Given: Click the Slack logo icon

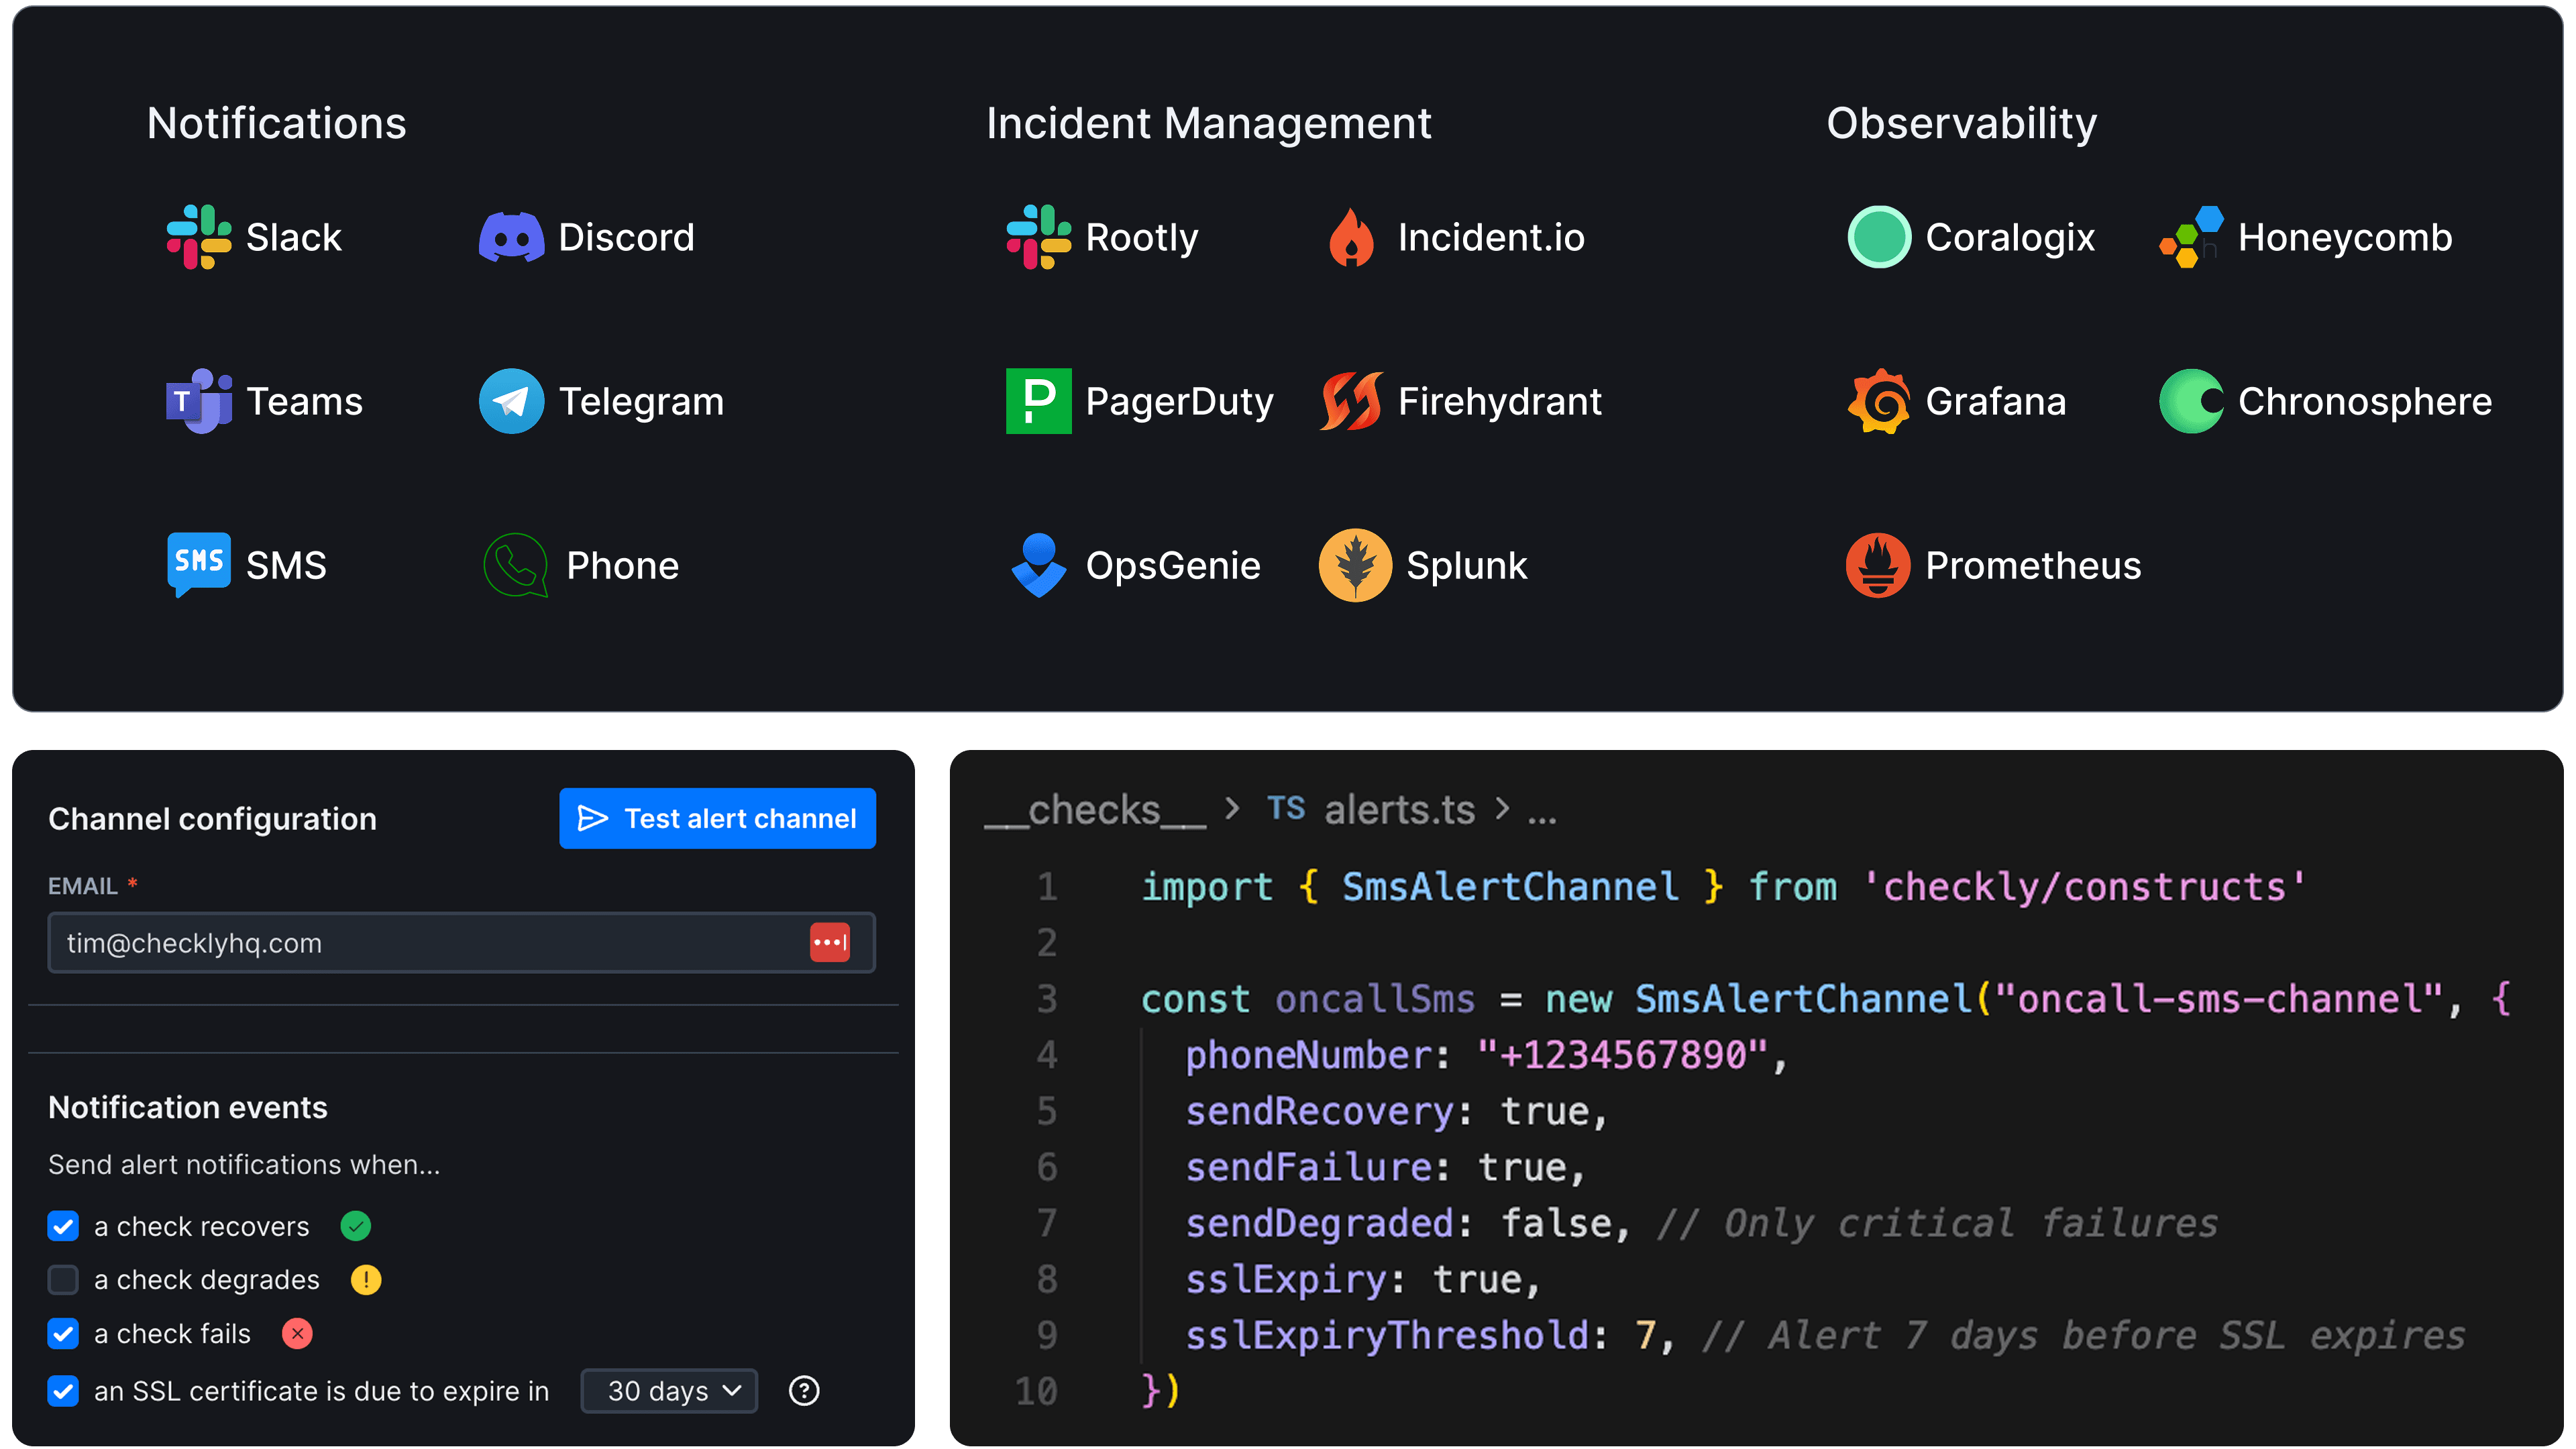Looking at the screenshot, I should (198, 237).
